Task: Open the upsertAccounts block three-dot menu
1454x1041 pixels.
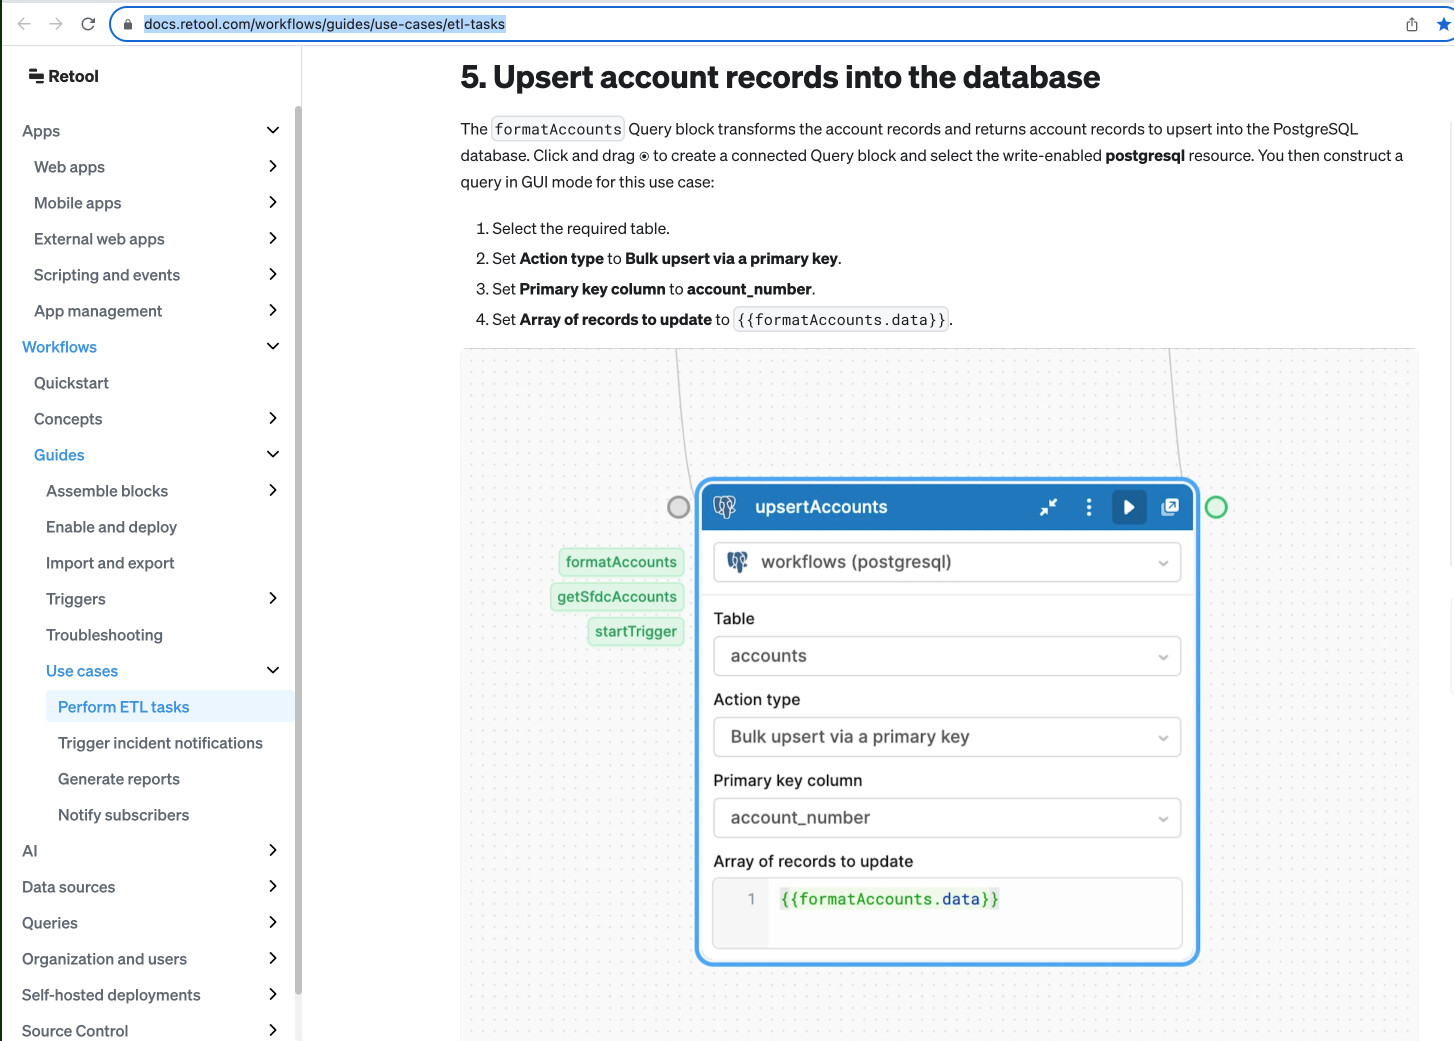Action: tap(1089, 507)
